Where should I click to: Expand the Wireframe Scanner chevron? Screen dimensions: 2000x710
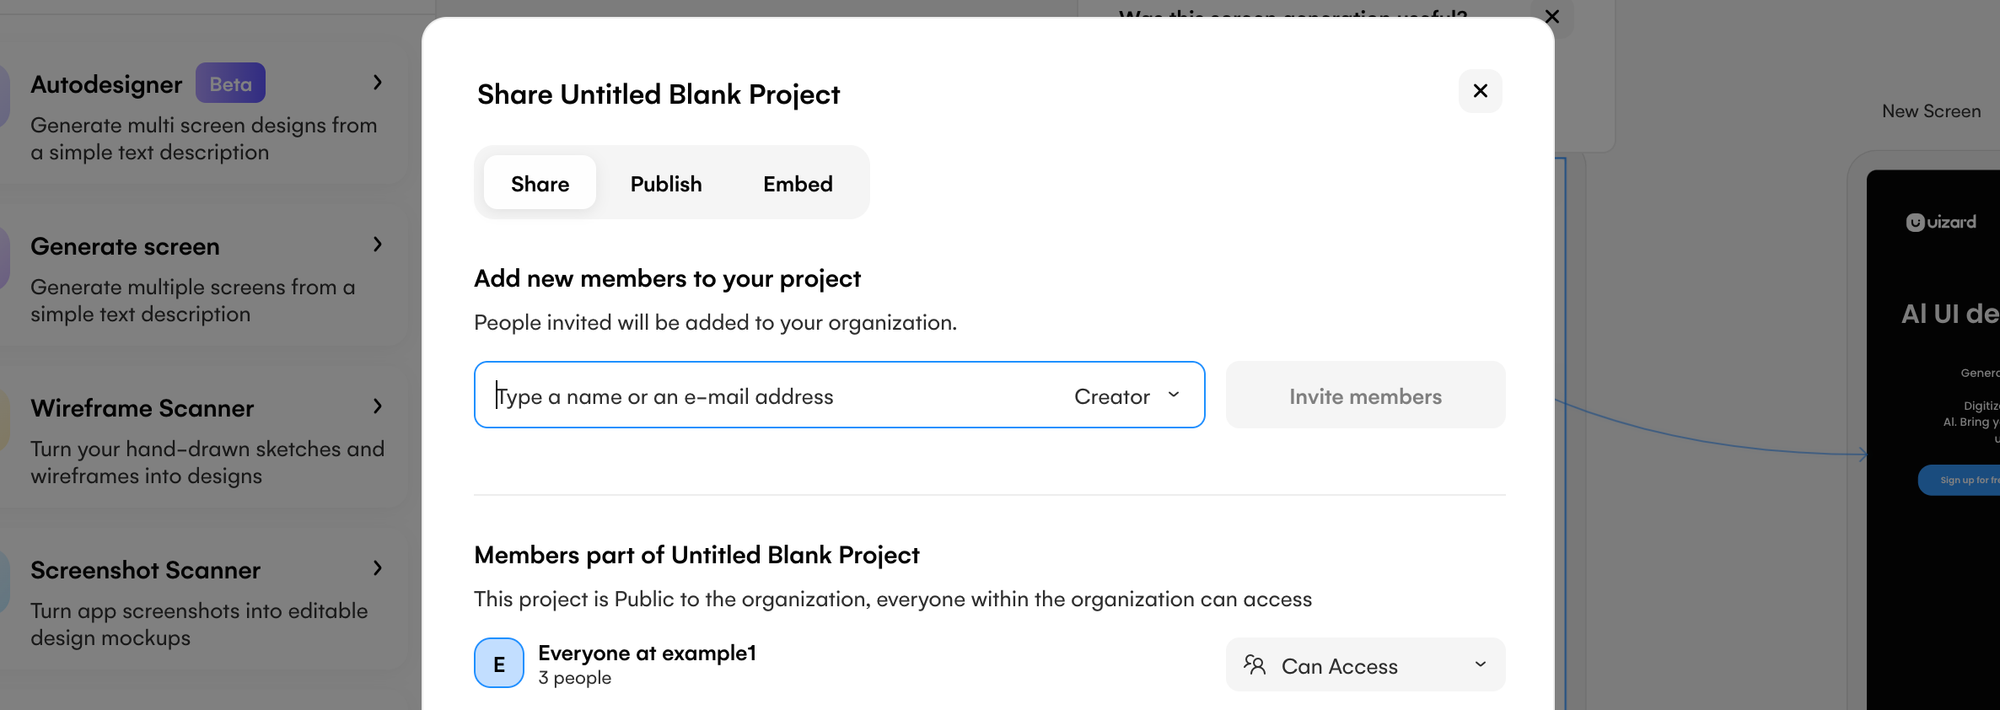(x=377, y=407)
